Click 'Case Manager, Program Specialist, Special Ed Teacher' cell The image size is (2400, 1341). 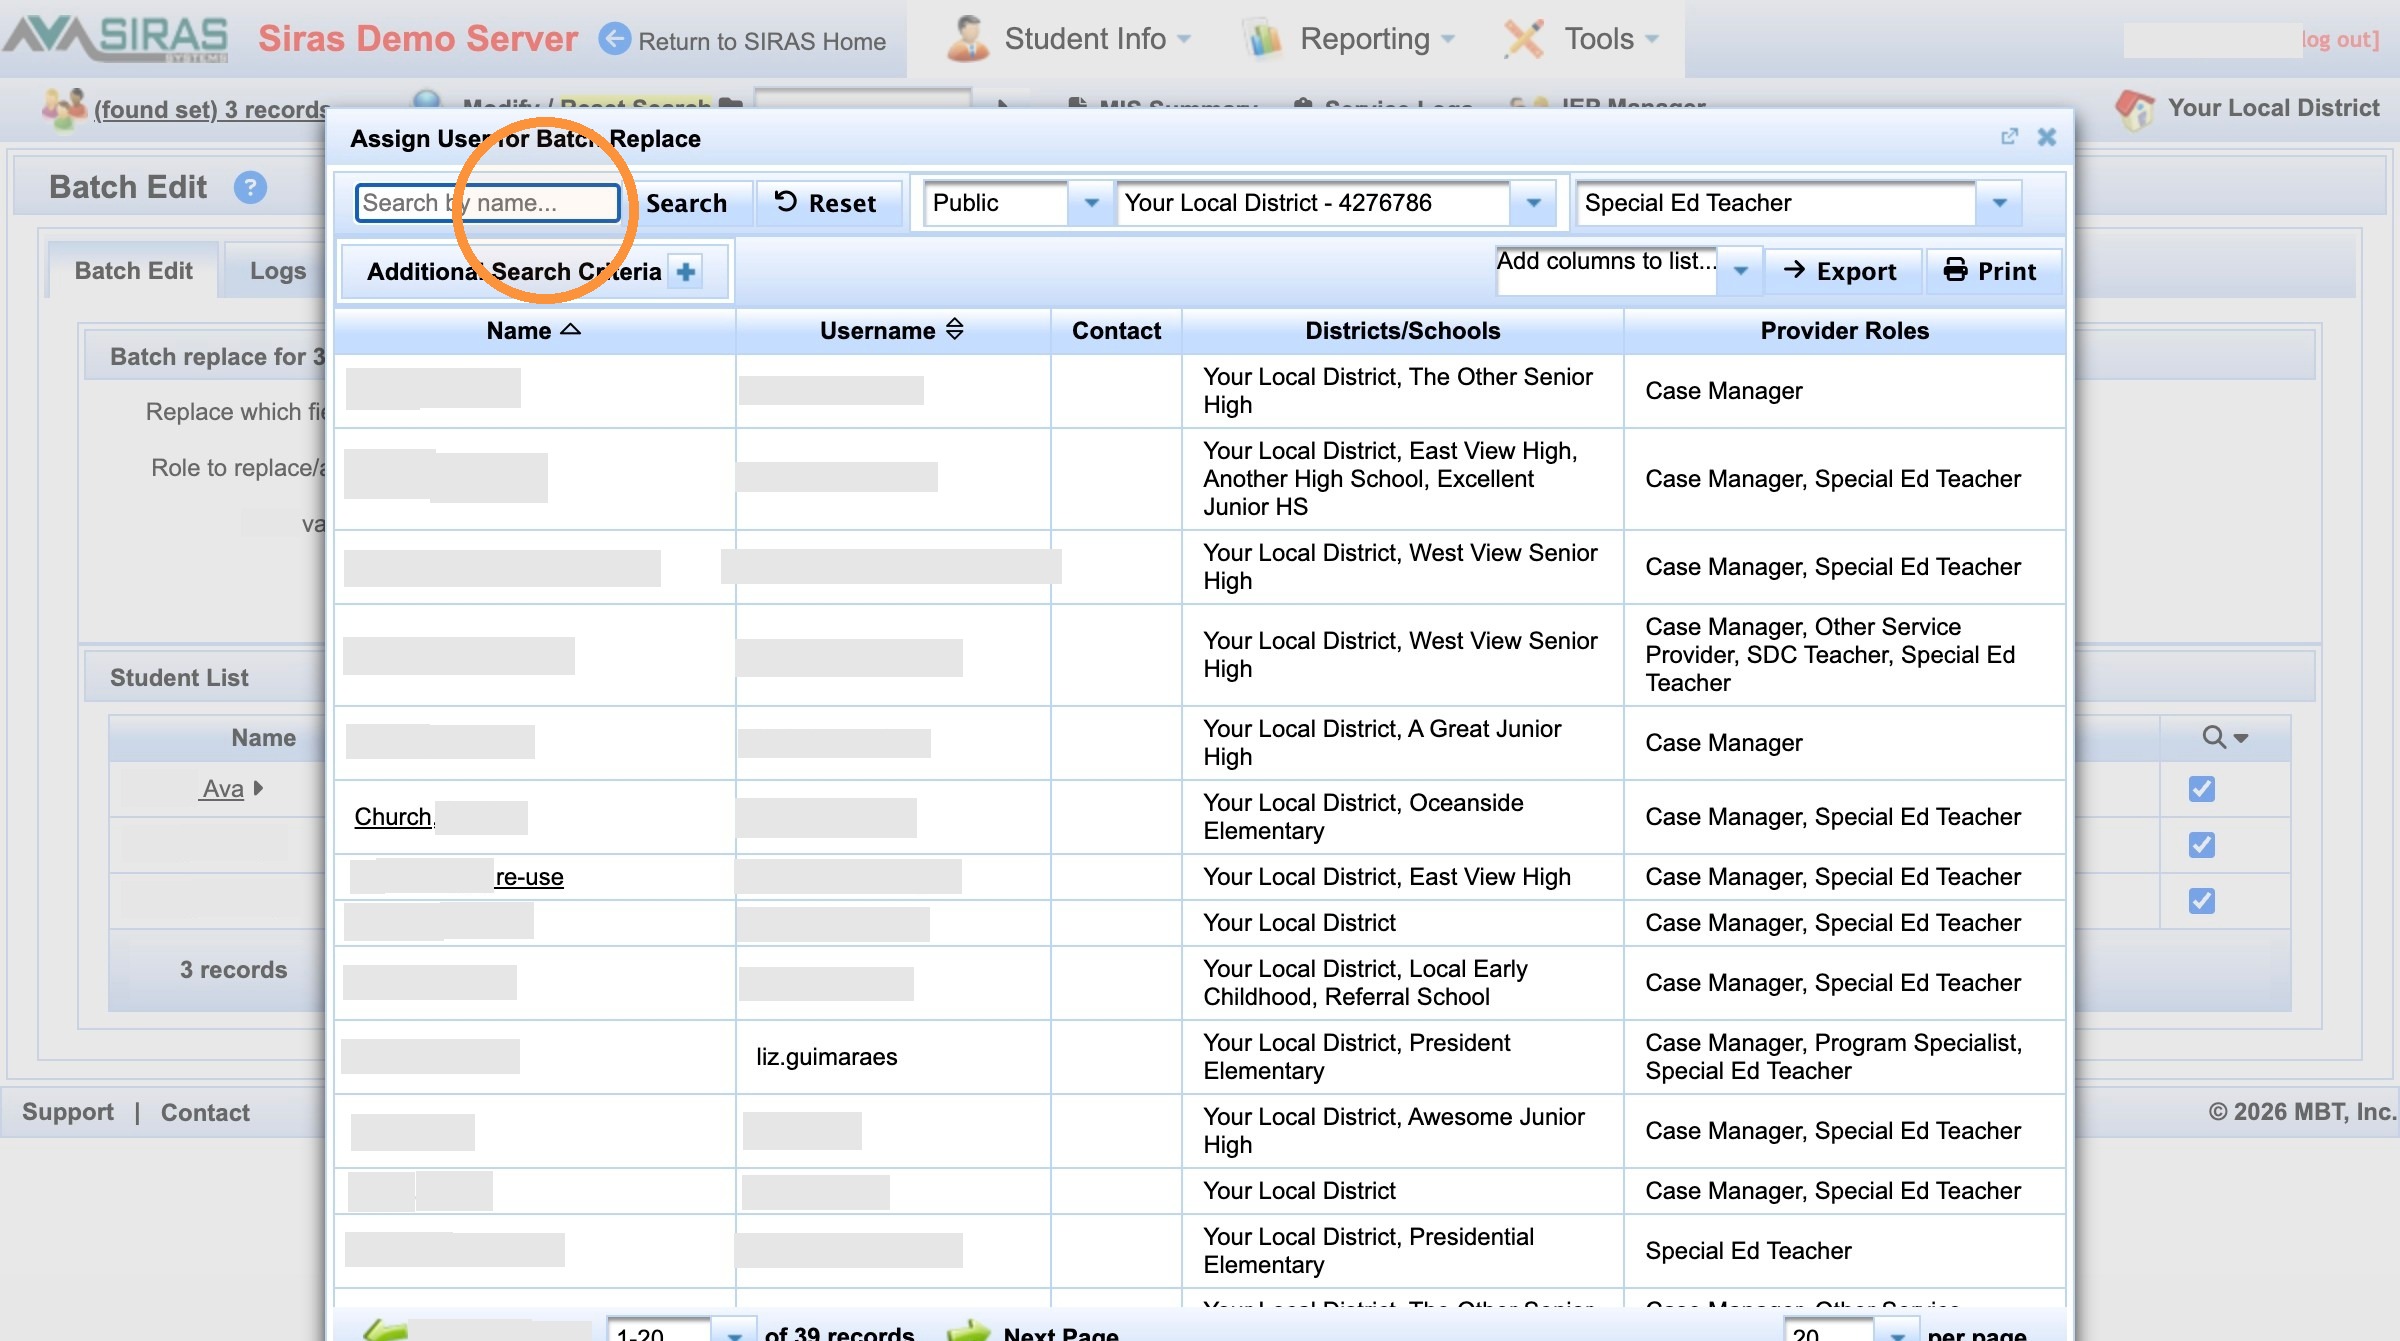point(1844,1057)
